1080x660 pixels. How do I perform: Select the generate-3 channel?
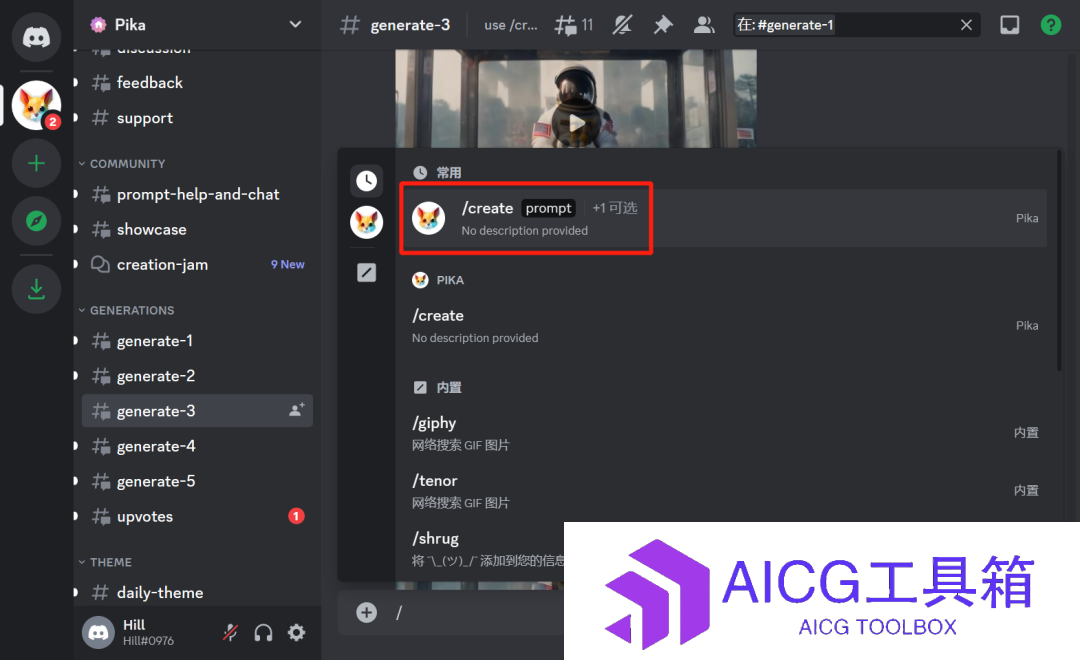click(x=197, y=411)
